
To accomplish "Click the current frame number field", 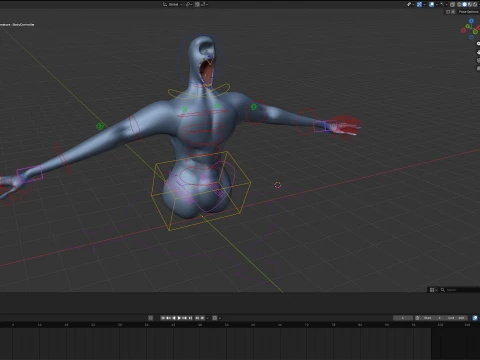I will [x=403, y=318].
